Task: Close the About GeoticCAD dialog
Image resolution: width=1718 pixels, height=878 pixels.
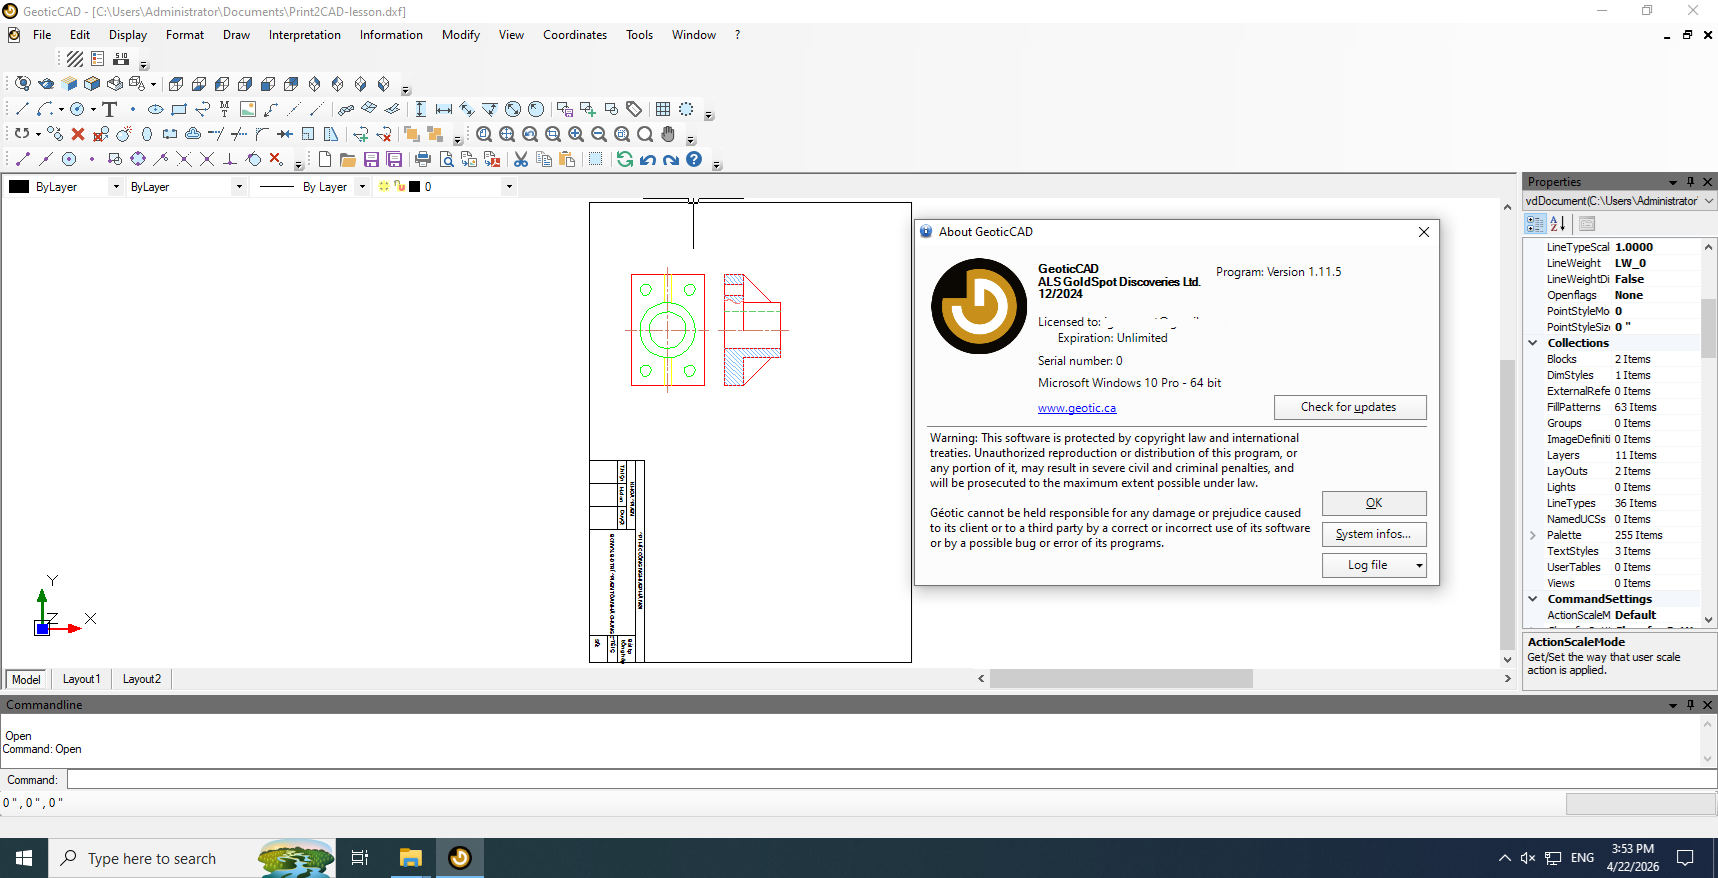Action: (x=1424, y=232)
